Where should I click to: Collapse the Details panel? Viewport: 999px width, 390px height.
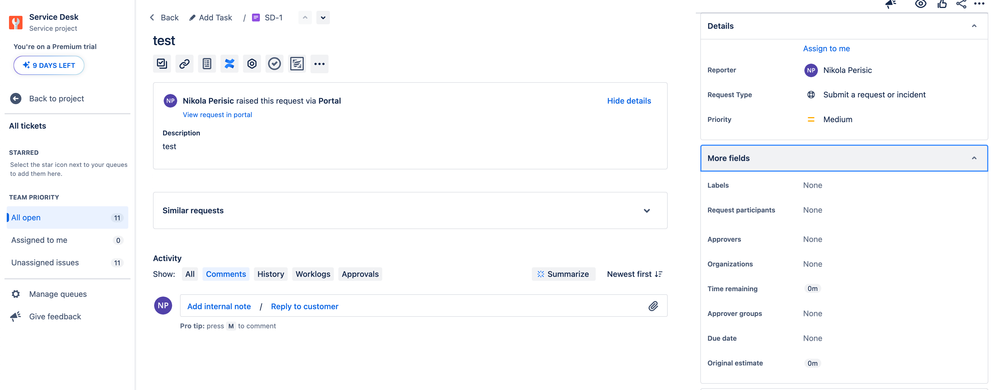click(x=974, y=26)
